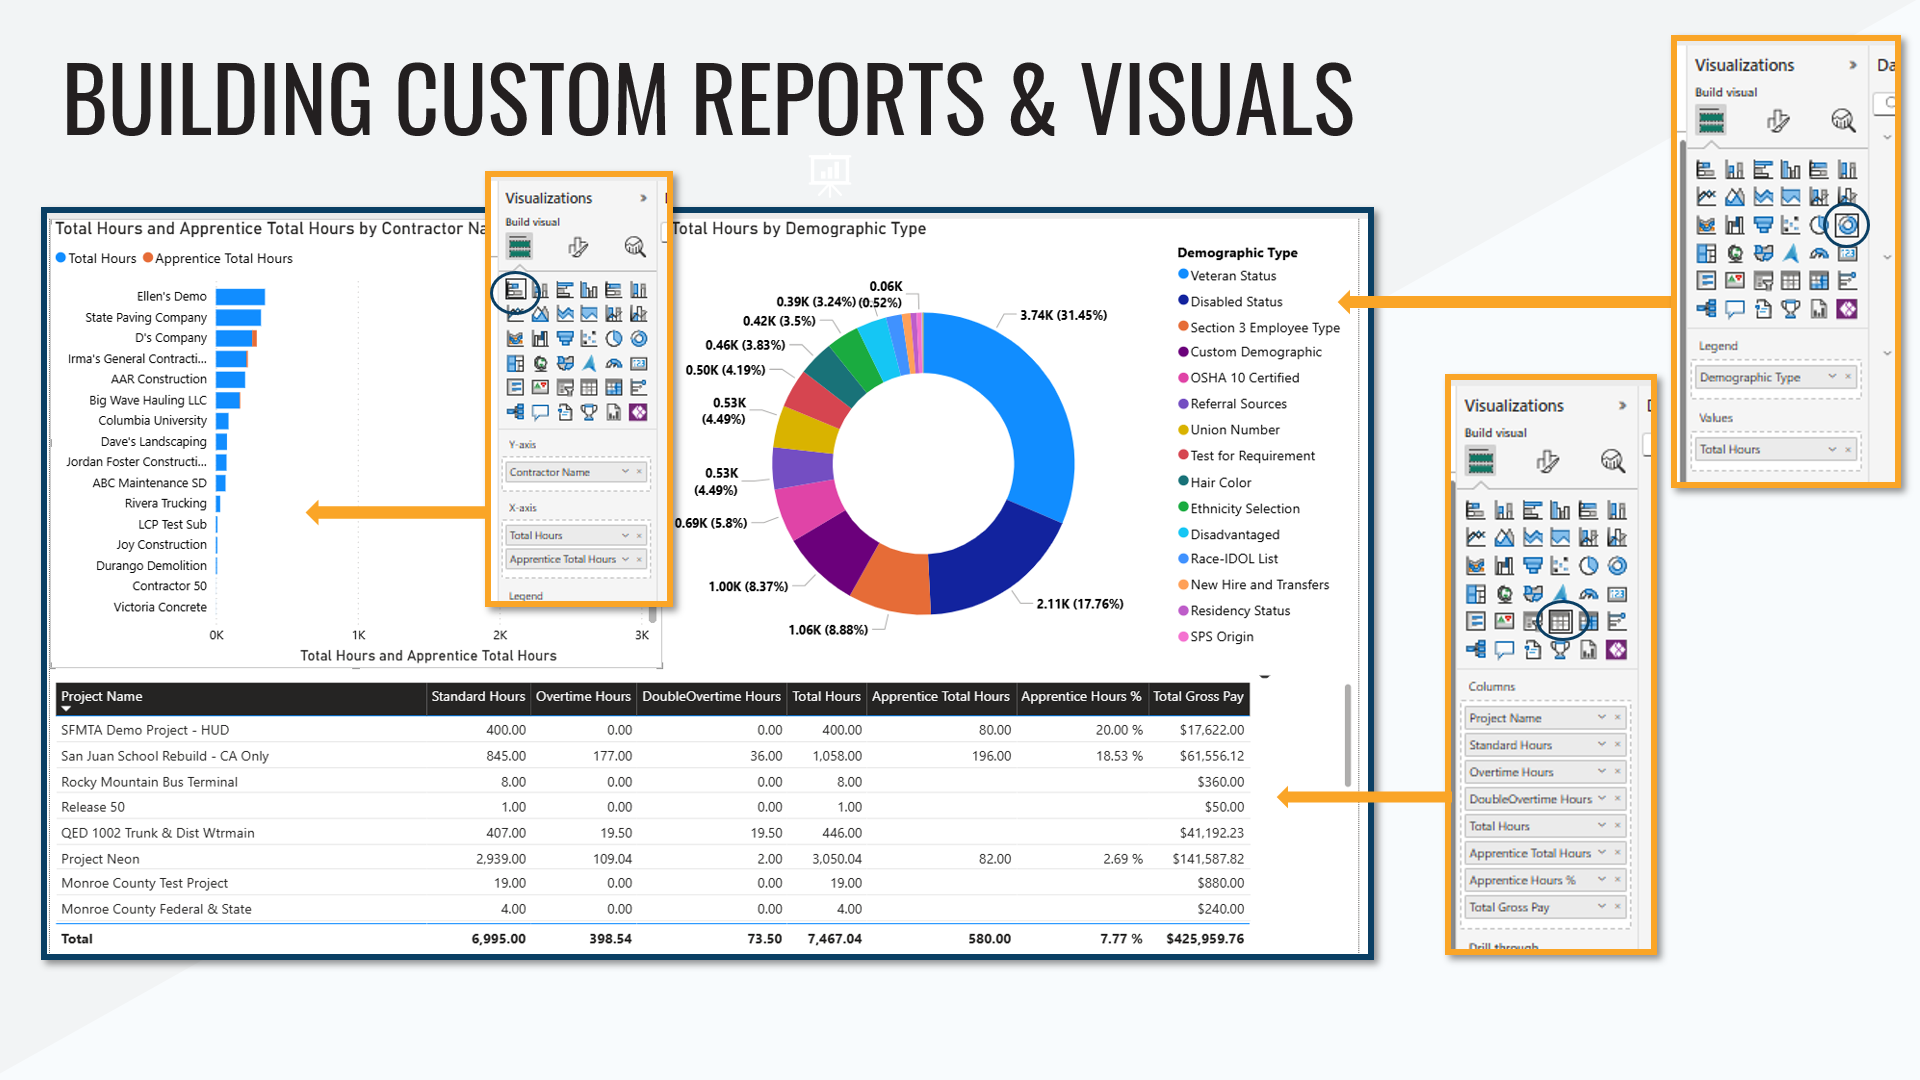Viewport: 1920px width, 1080px height.
Task: Pick Q&A speech bubble icon in Columns panel
Action: pos(1504,650)
